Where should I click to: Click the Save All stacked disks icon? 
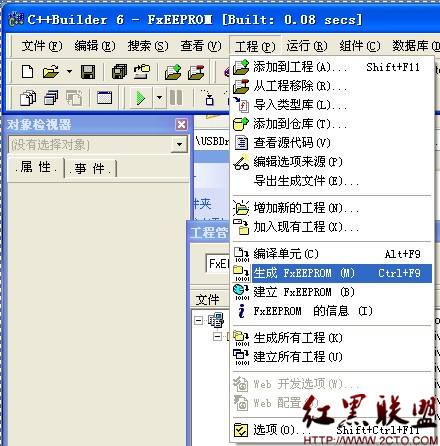(119, 72)
